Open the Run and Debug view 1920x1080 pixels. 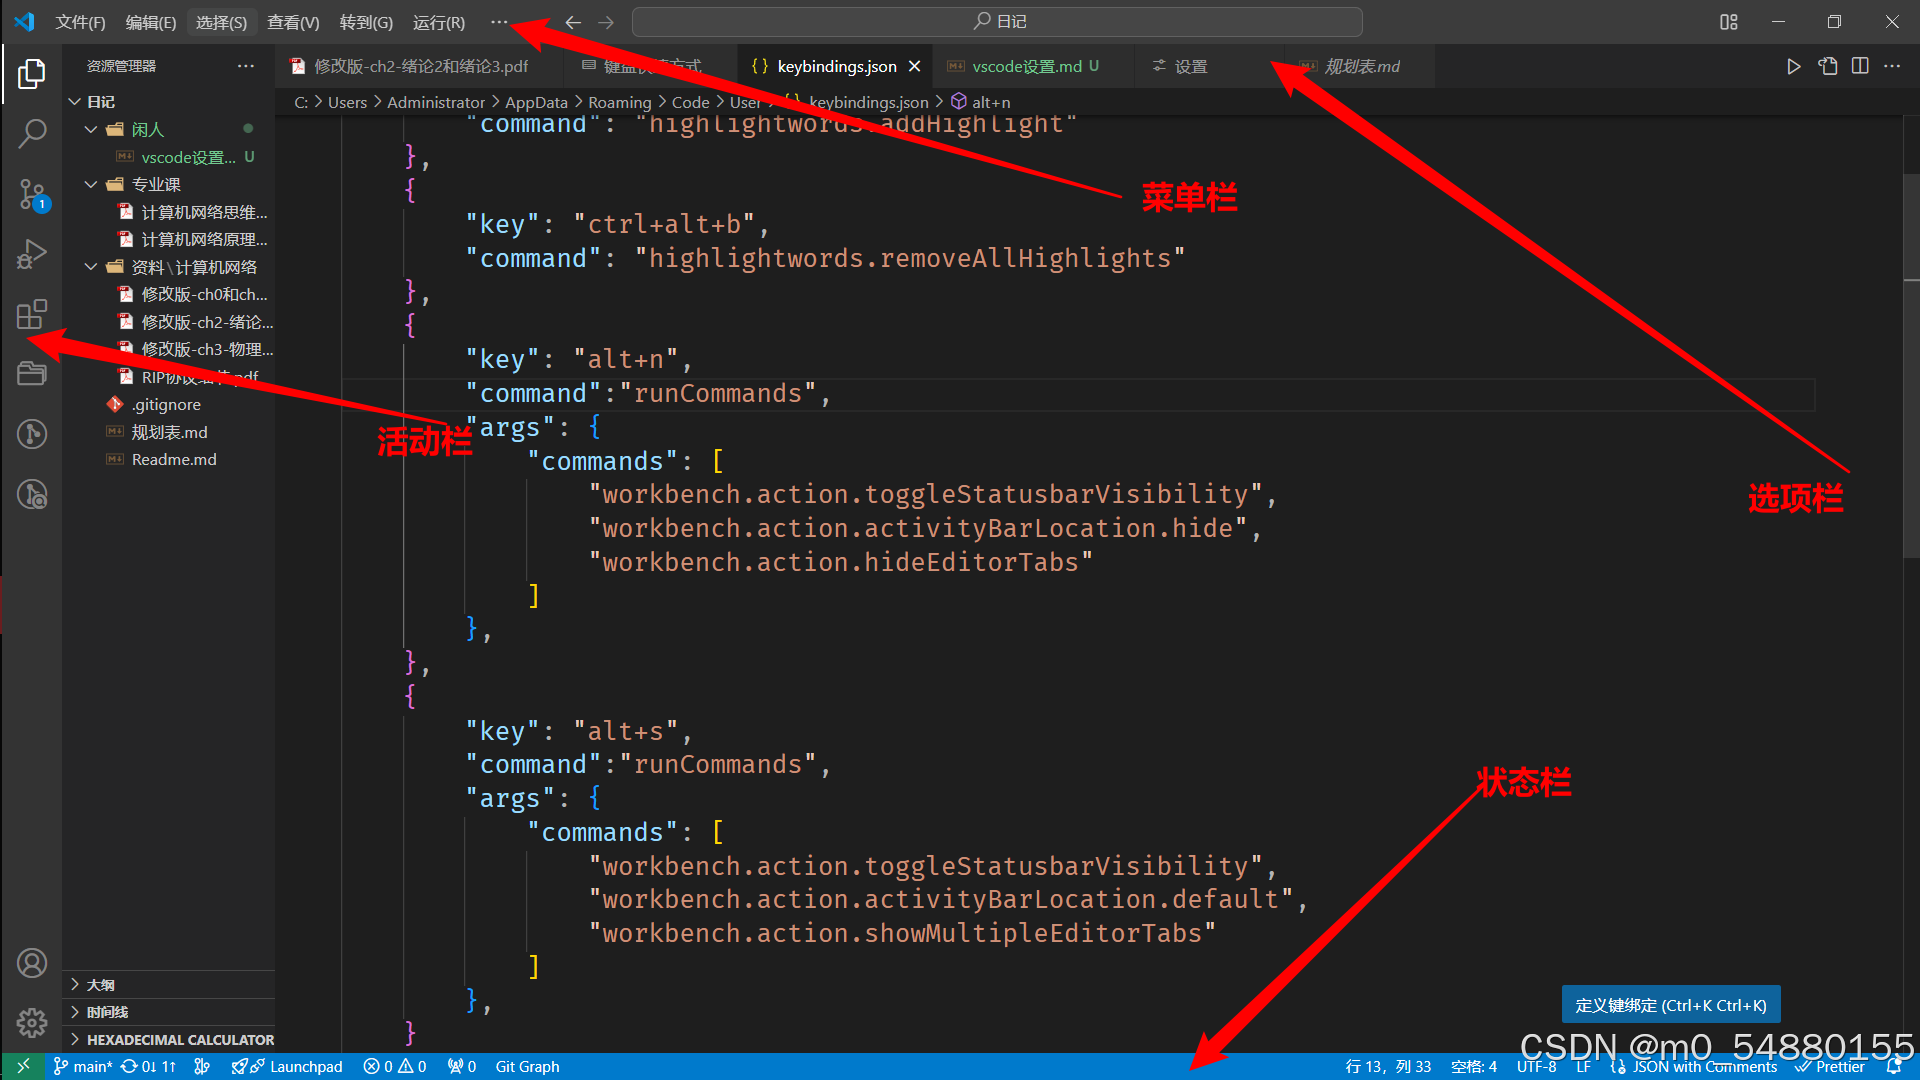click(32, 254)
